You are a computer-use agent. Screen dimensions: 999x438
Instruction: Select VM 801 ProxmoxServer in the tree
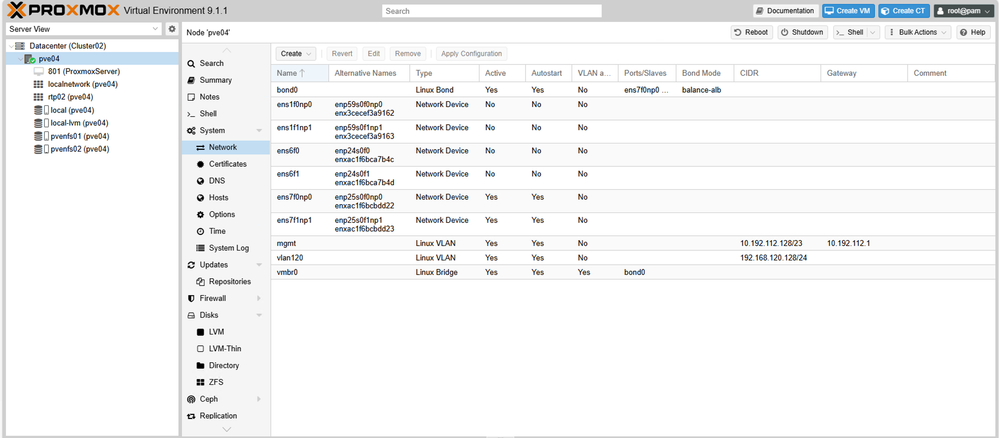(83, 72)
